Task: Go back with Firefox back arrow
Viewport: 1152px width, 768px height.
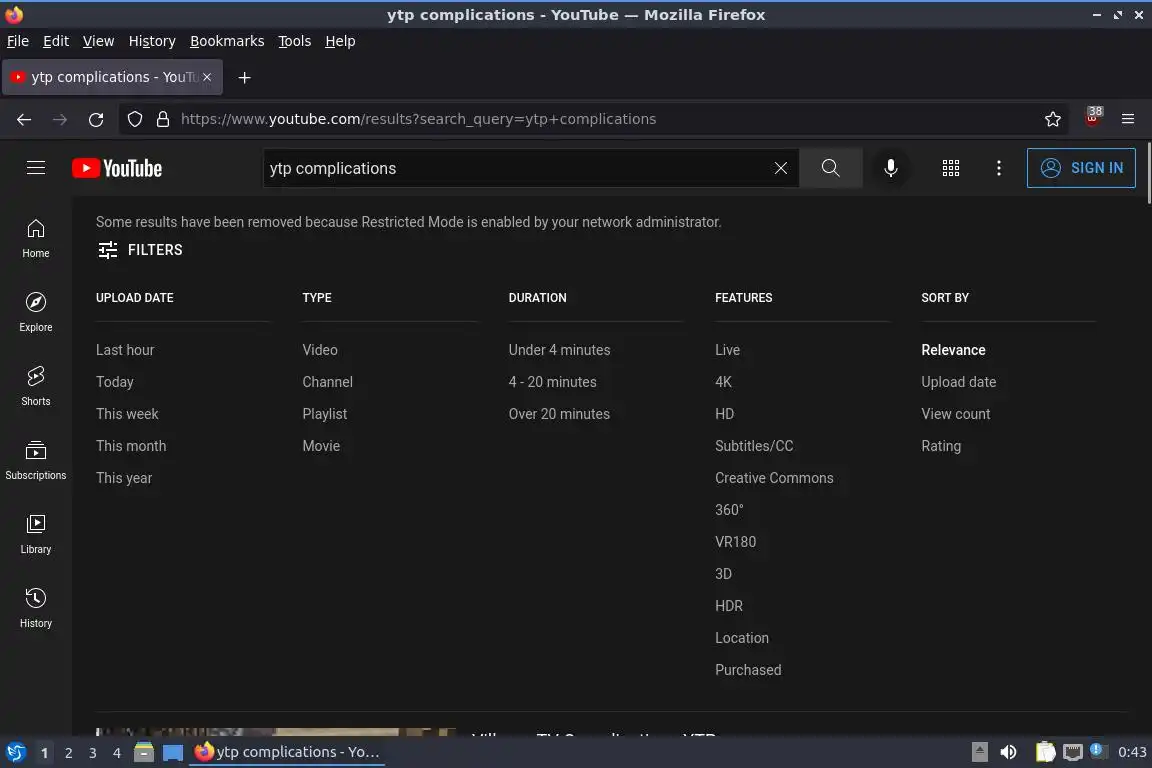Action: (x=24, y=119)
